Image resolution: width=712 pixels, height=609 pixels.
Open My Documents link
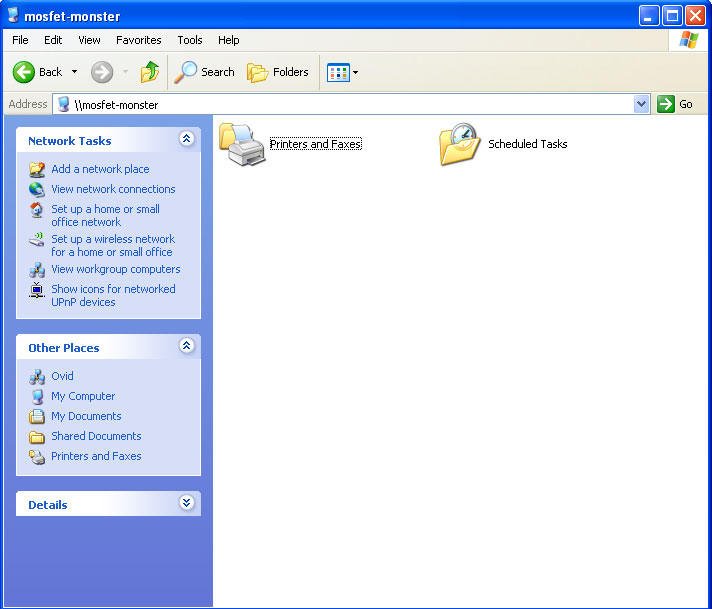86,416
